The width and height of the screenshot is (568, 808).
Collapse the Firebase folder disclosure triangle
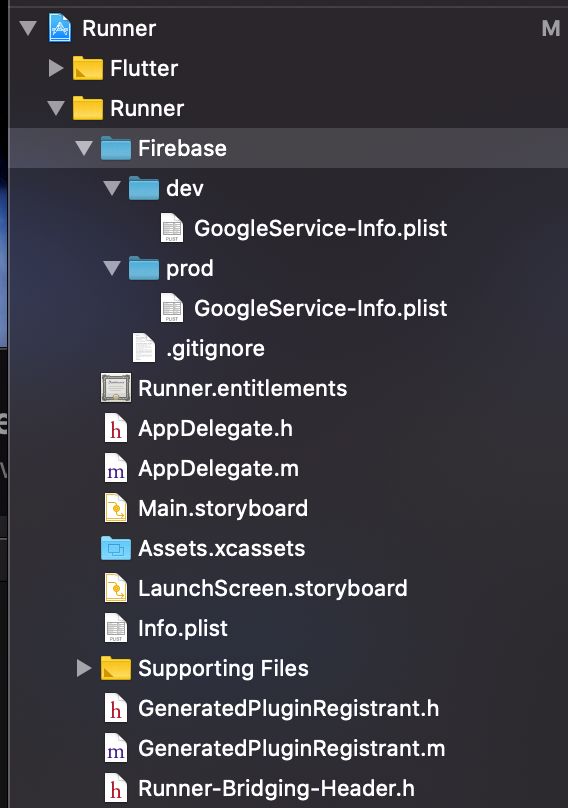click(83, 148)
